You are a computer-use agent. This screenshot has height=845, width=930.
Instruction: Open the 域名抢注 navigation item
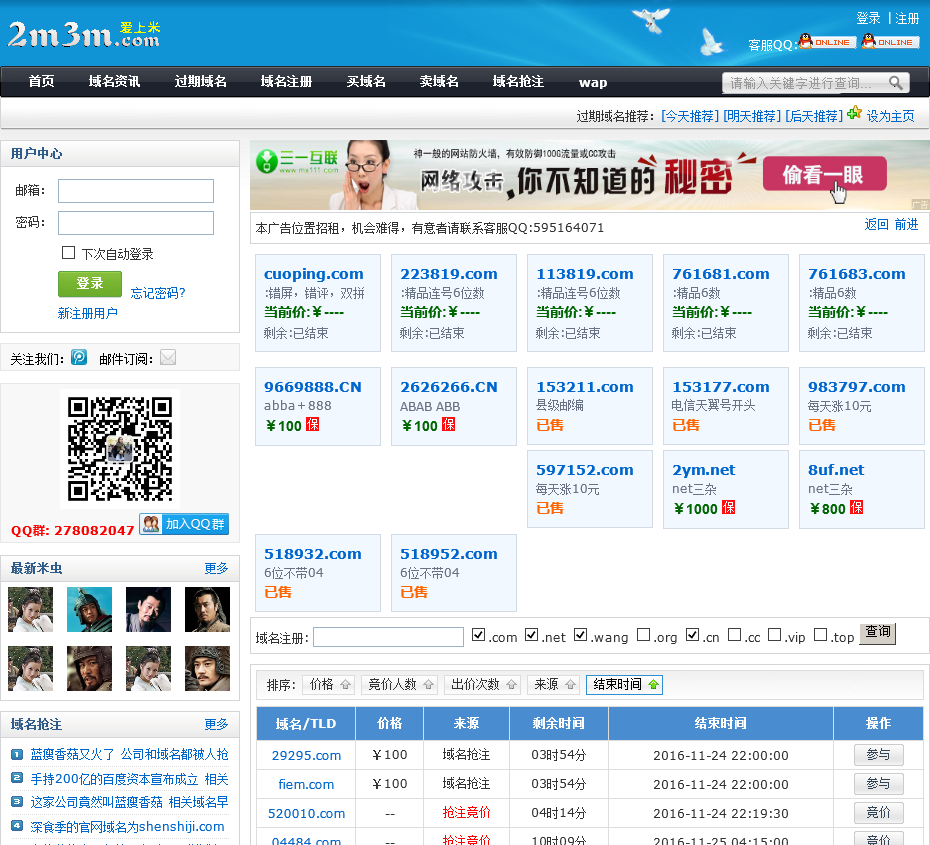[x=518, y=82]
